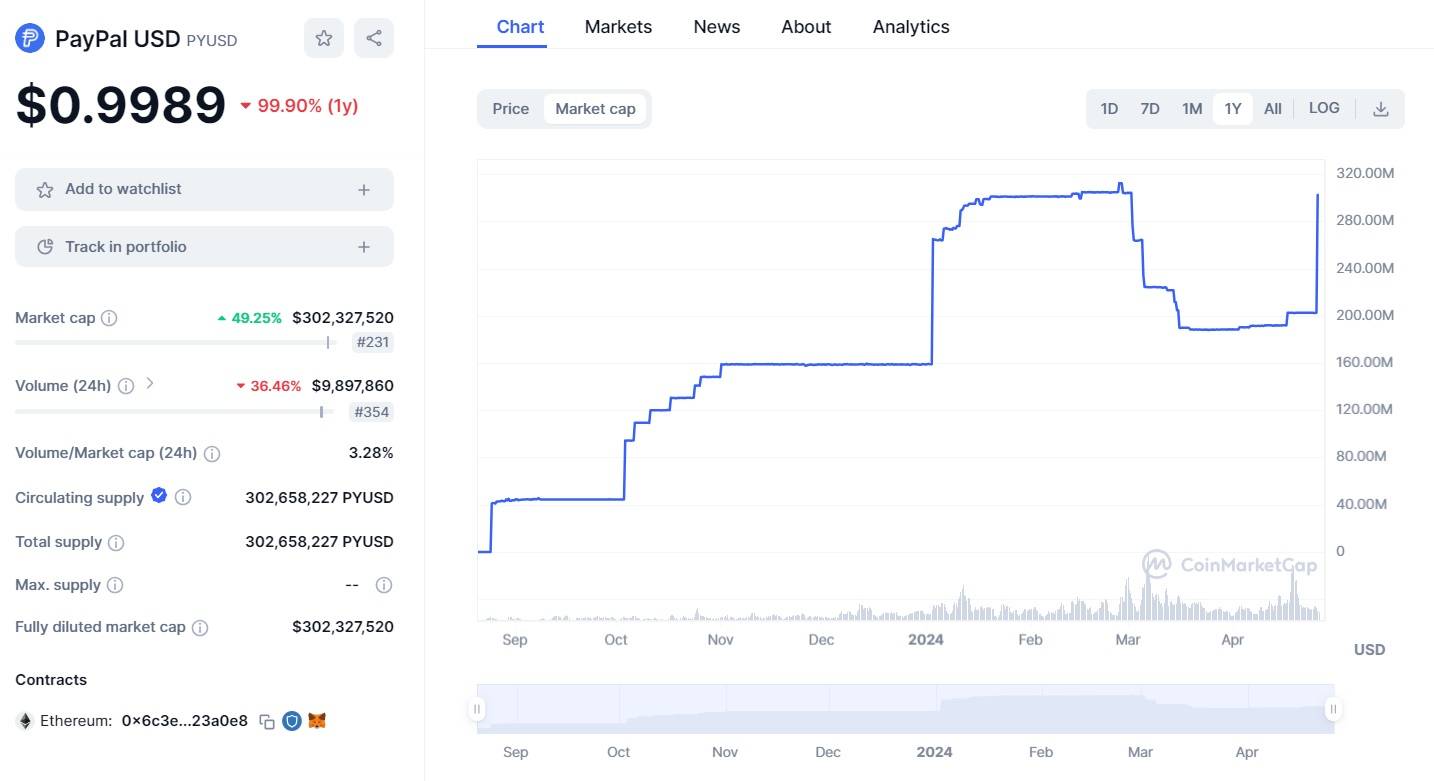Open Volume (24h) info icon
Screen dimensions: 1434x781
point(126,386)
